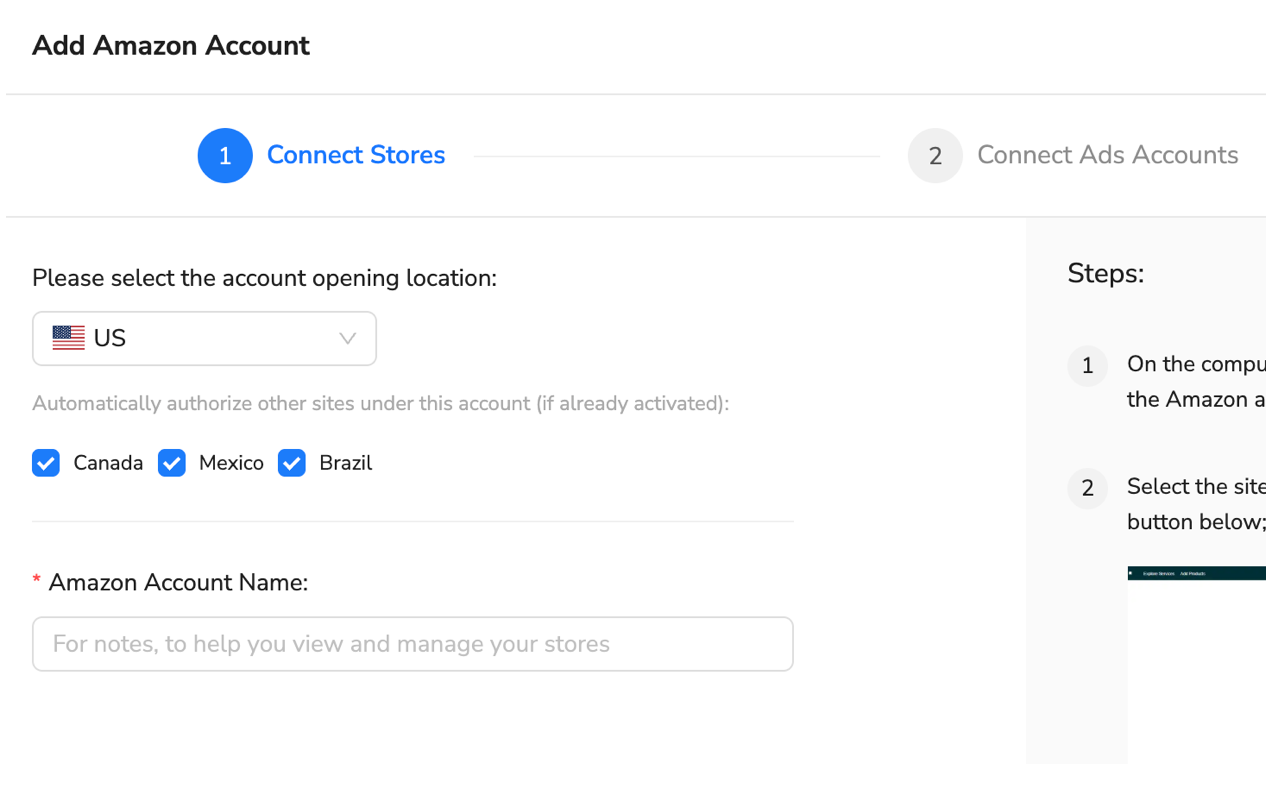The height and width of the screenshot is (800, 1272).
Task: Click the step 2 circle icon
Action: click(x=935, y=156)
